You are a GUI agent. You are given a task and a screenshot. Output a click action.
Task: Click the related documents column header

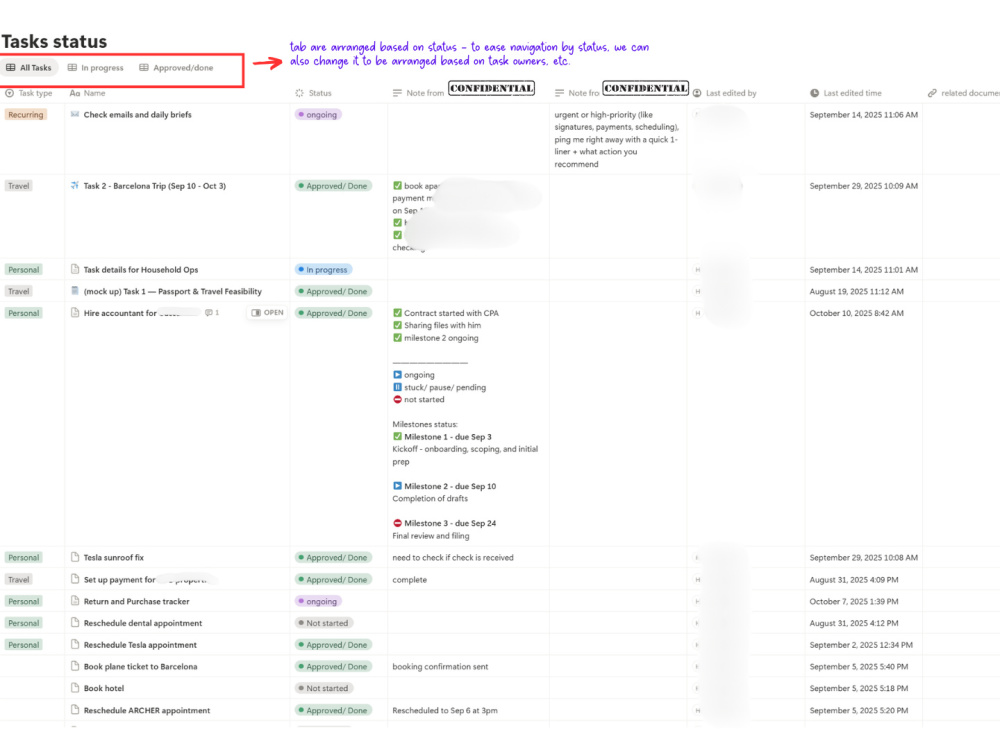pos(964,93)
